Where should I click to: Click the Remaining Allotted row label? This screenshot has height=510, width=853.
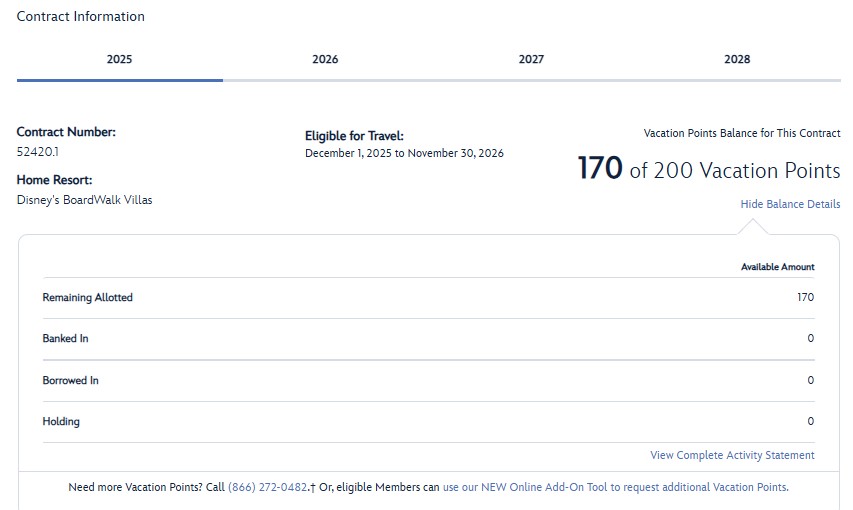88,298
